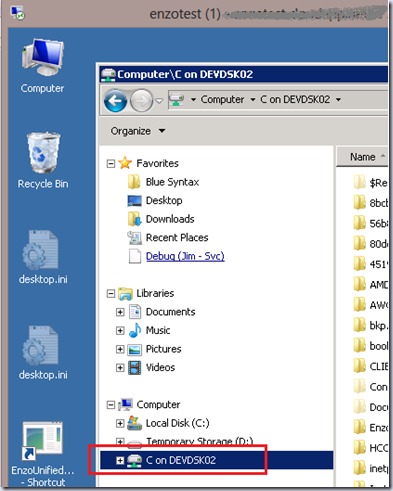Image resolution: width=393 pixels, height=491 pixels.
Task: Select the 80d folder in file list
Action: [370, 244]
